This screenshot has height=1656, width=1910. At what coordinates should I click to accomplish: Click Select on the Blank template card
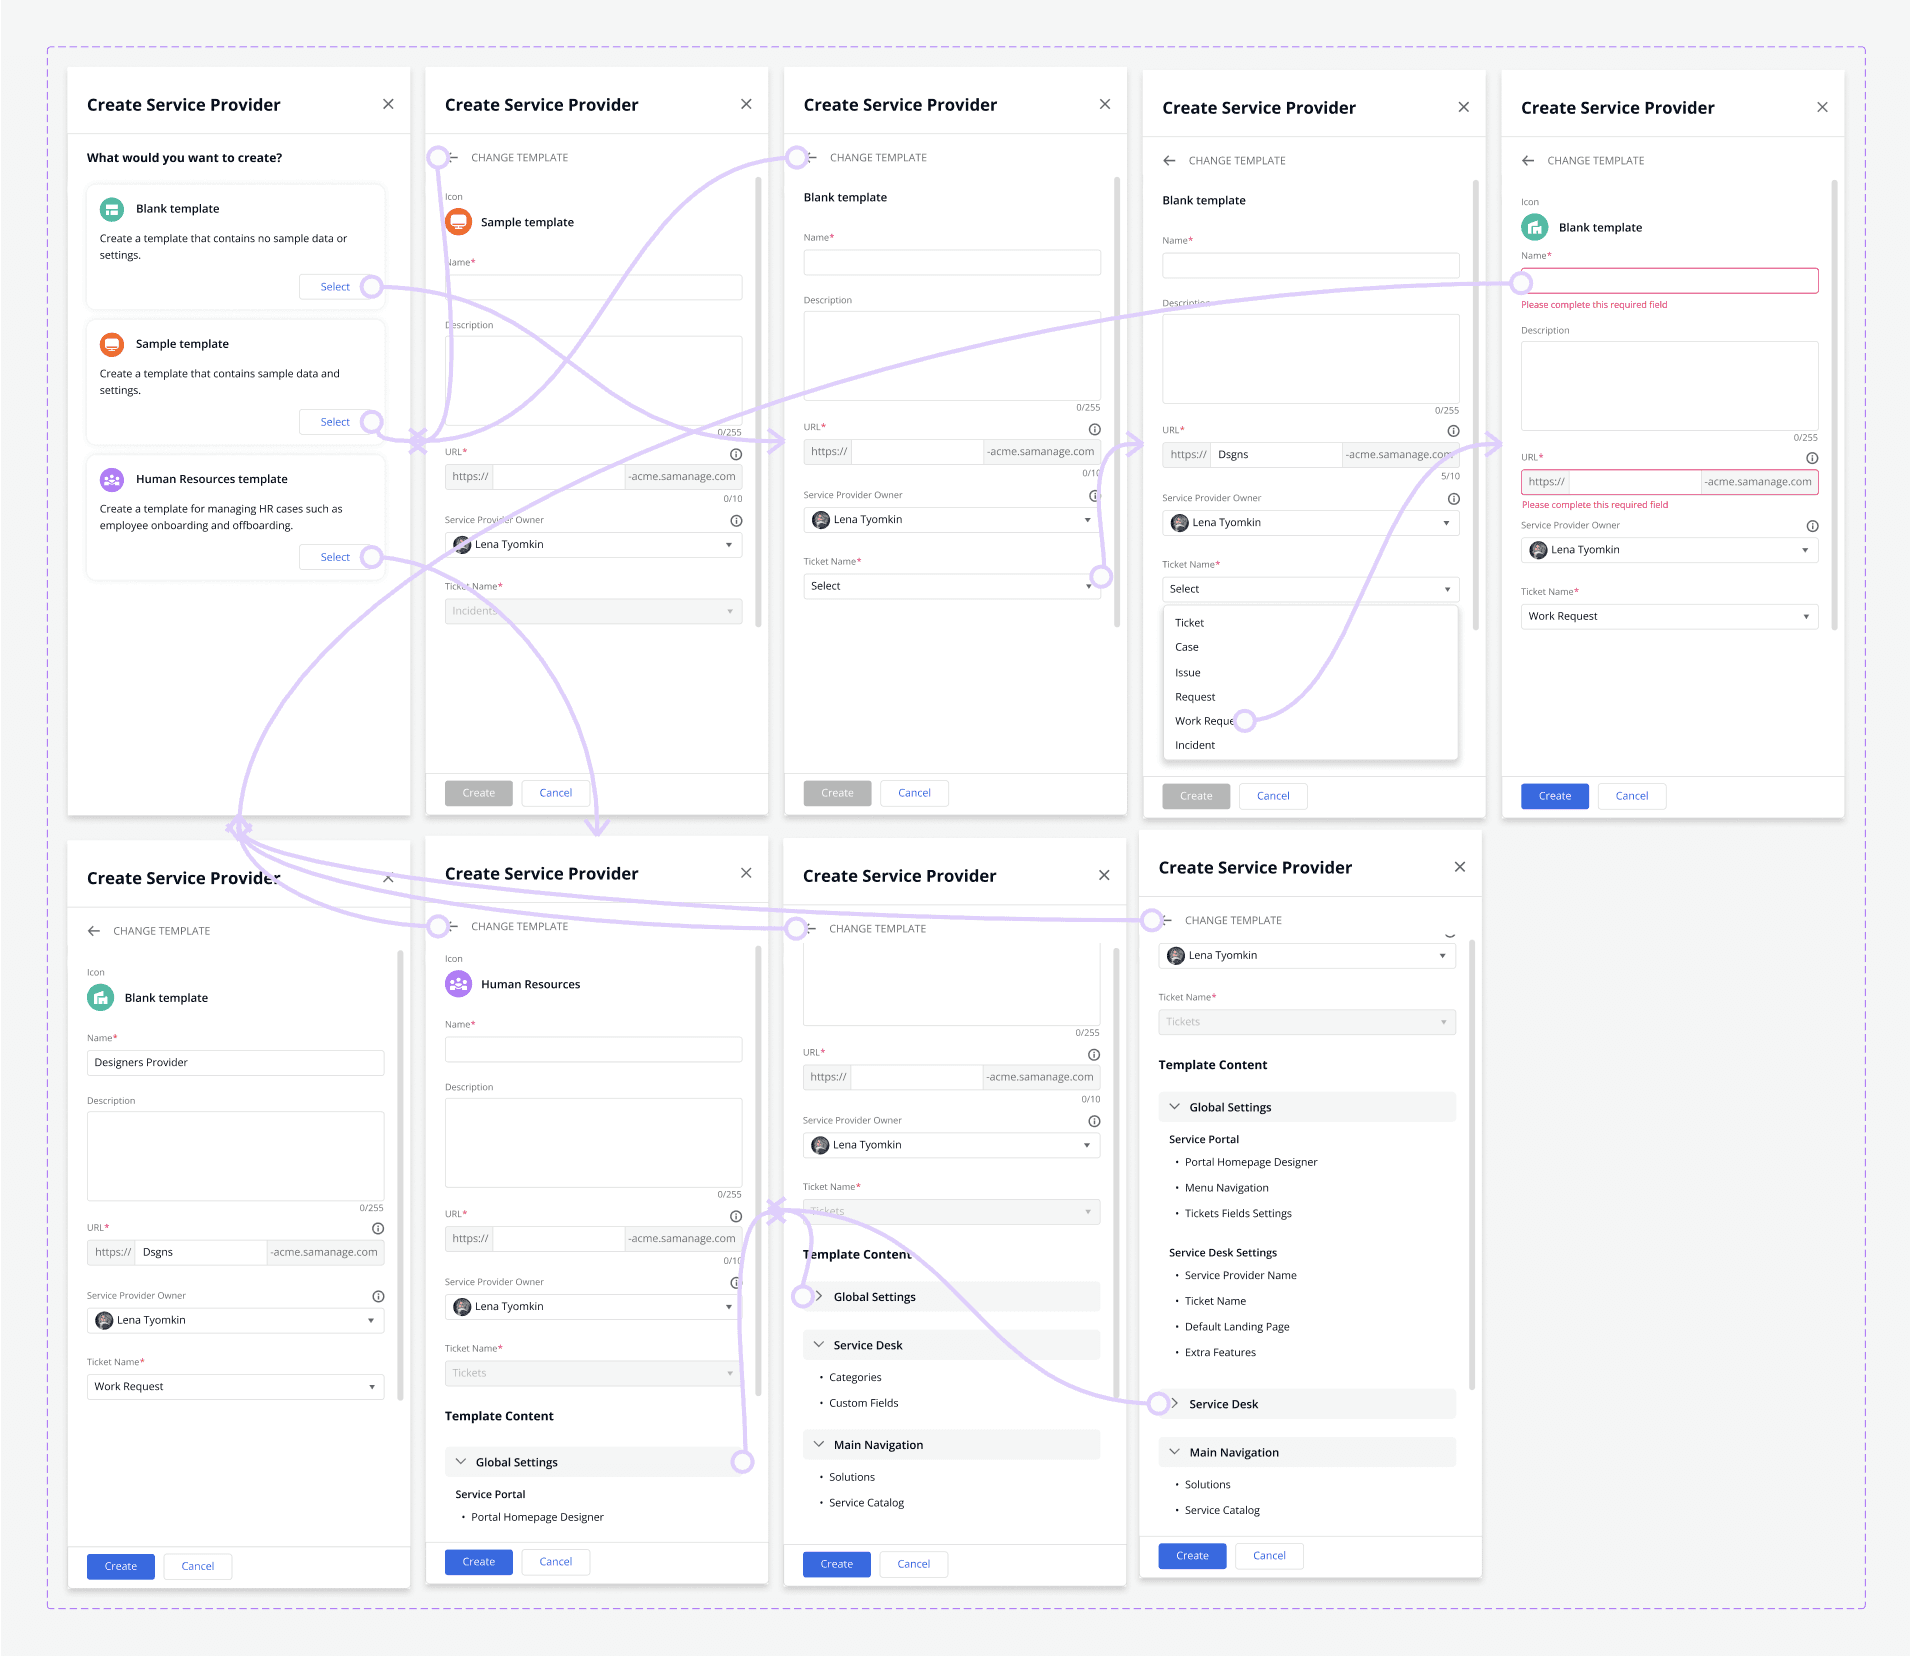point(335,287)
